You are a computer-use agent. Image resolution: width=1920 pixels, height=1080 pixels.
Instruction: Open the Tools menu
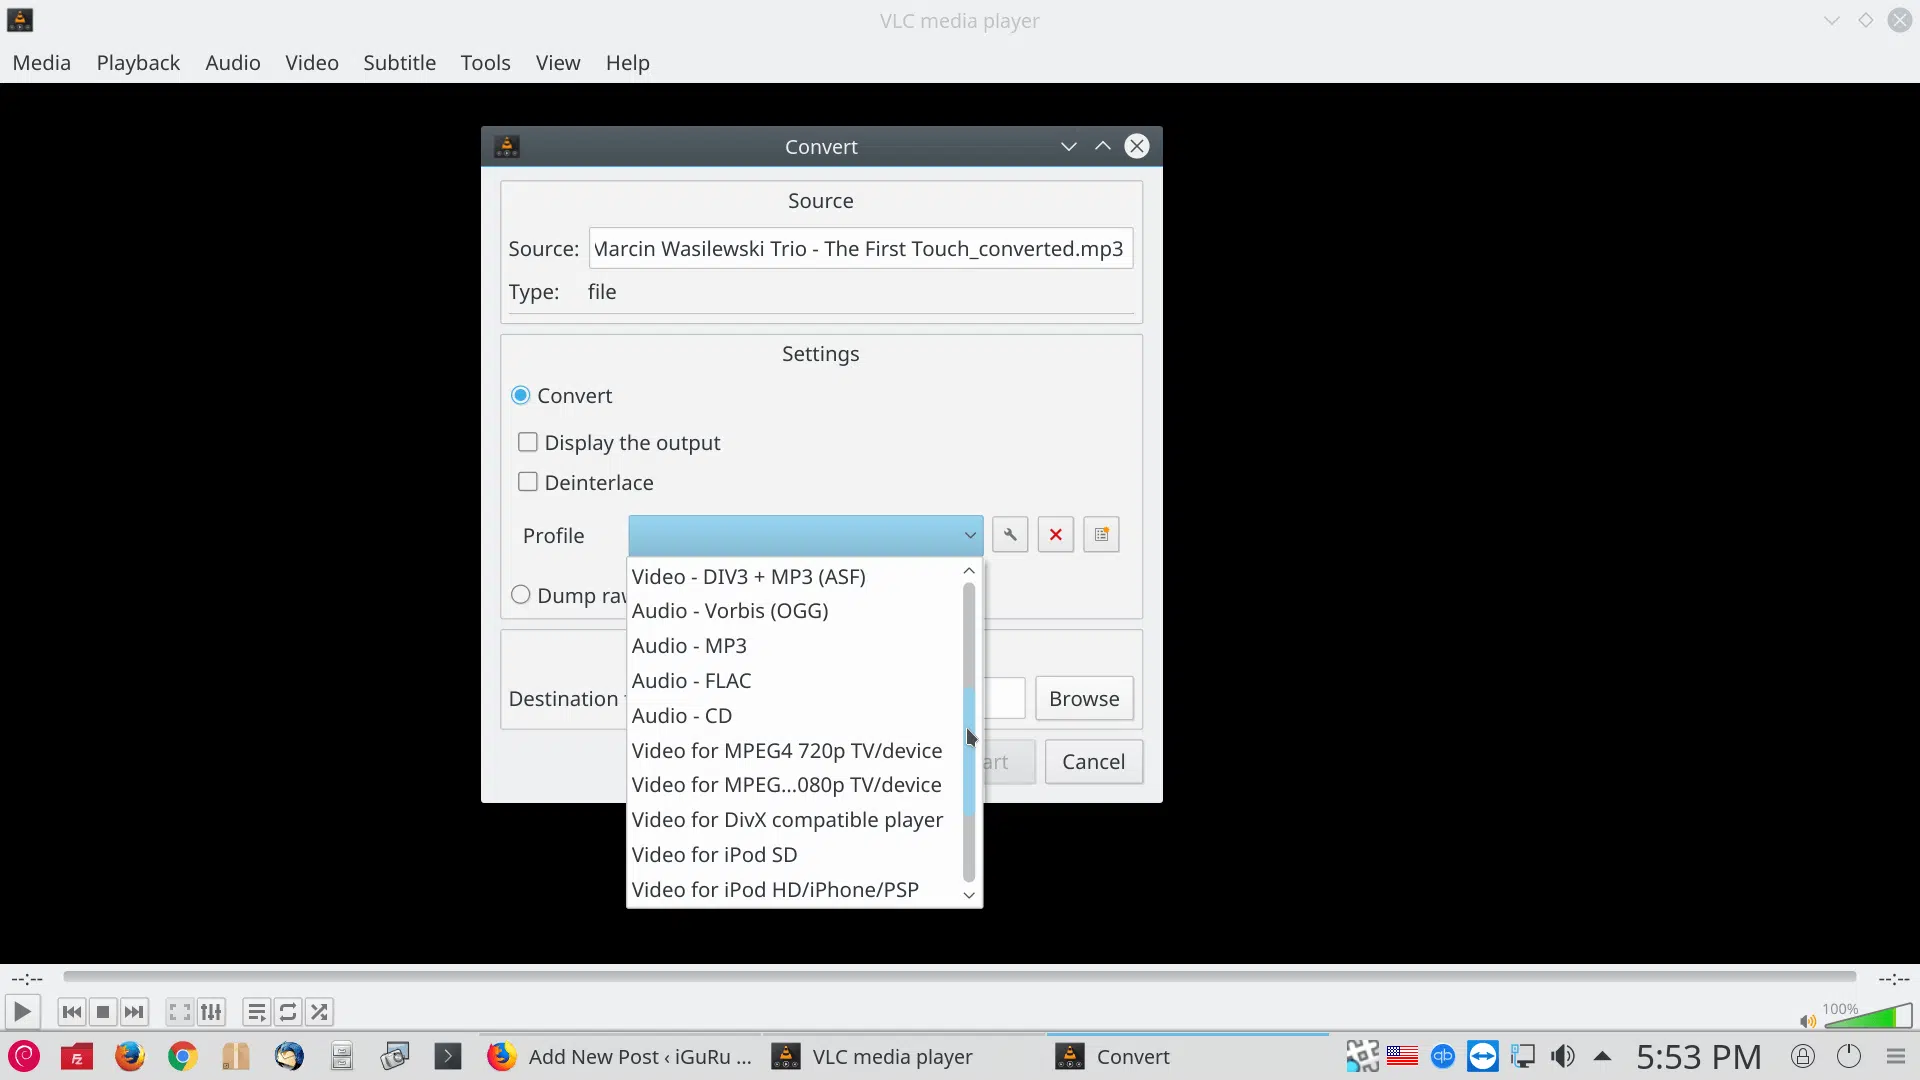tap(485, 62)
